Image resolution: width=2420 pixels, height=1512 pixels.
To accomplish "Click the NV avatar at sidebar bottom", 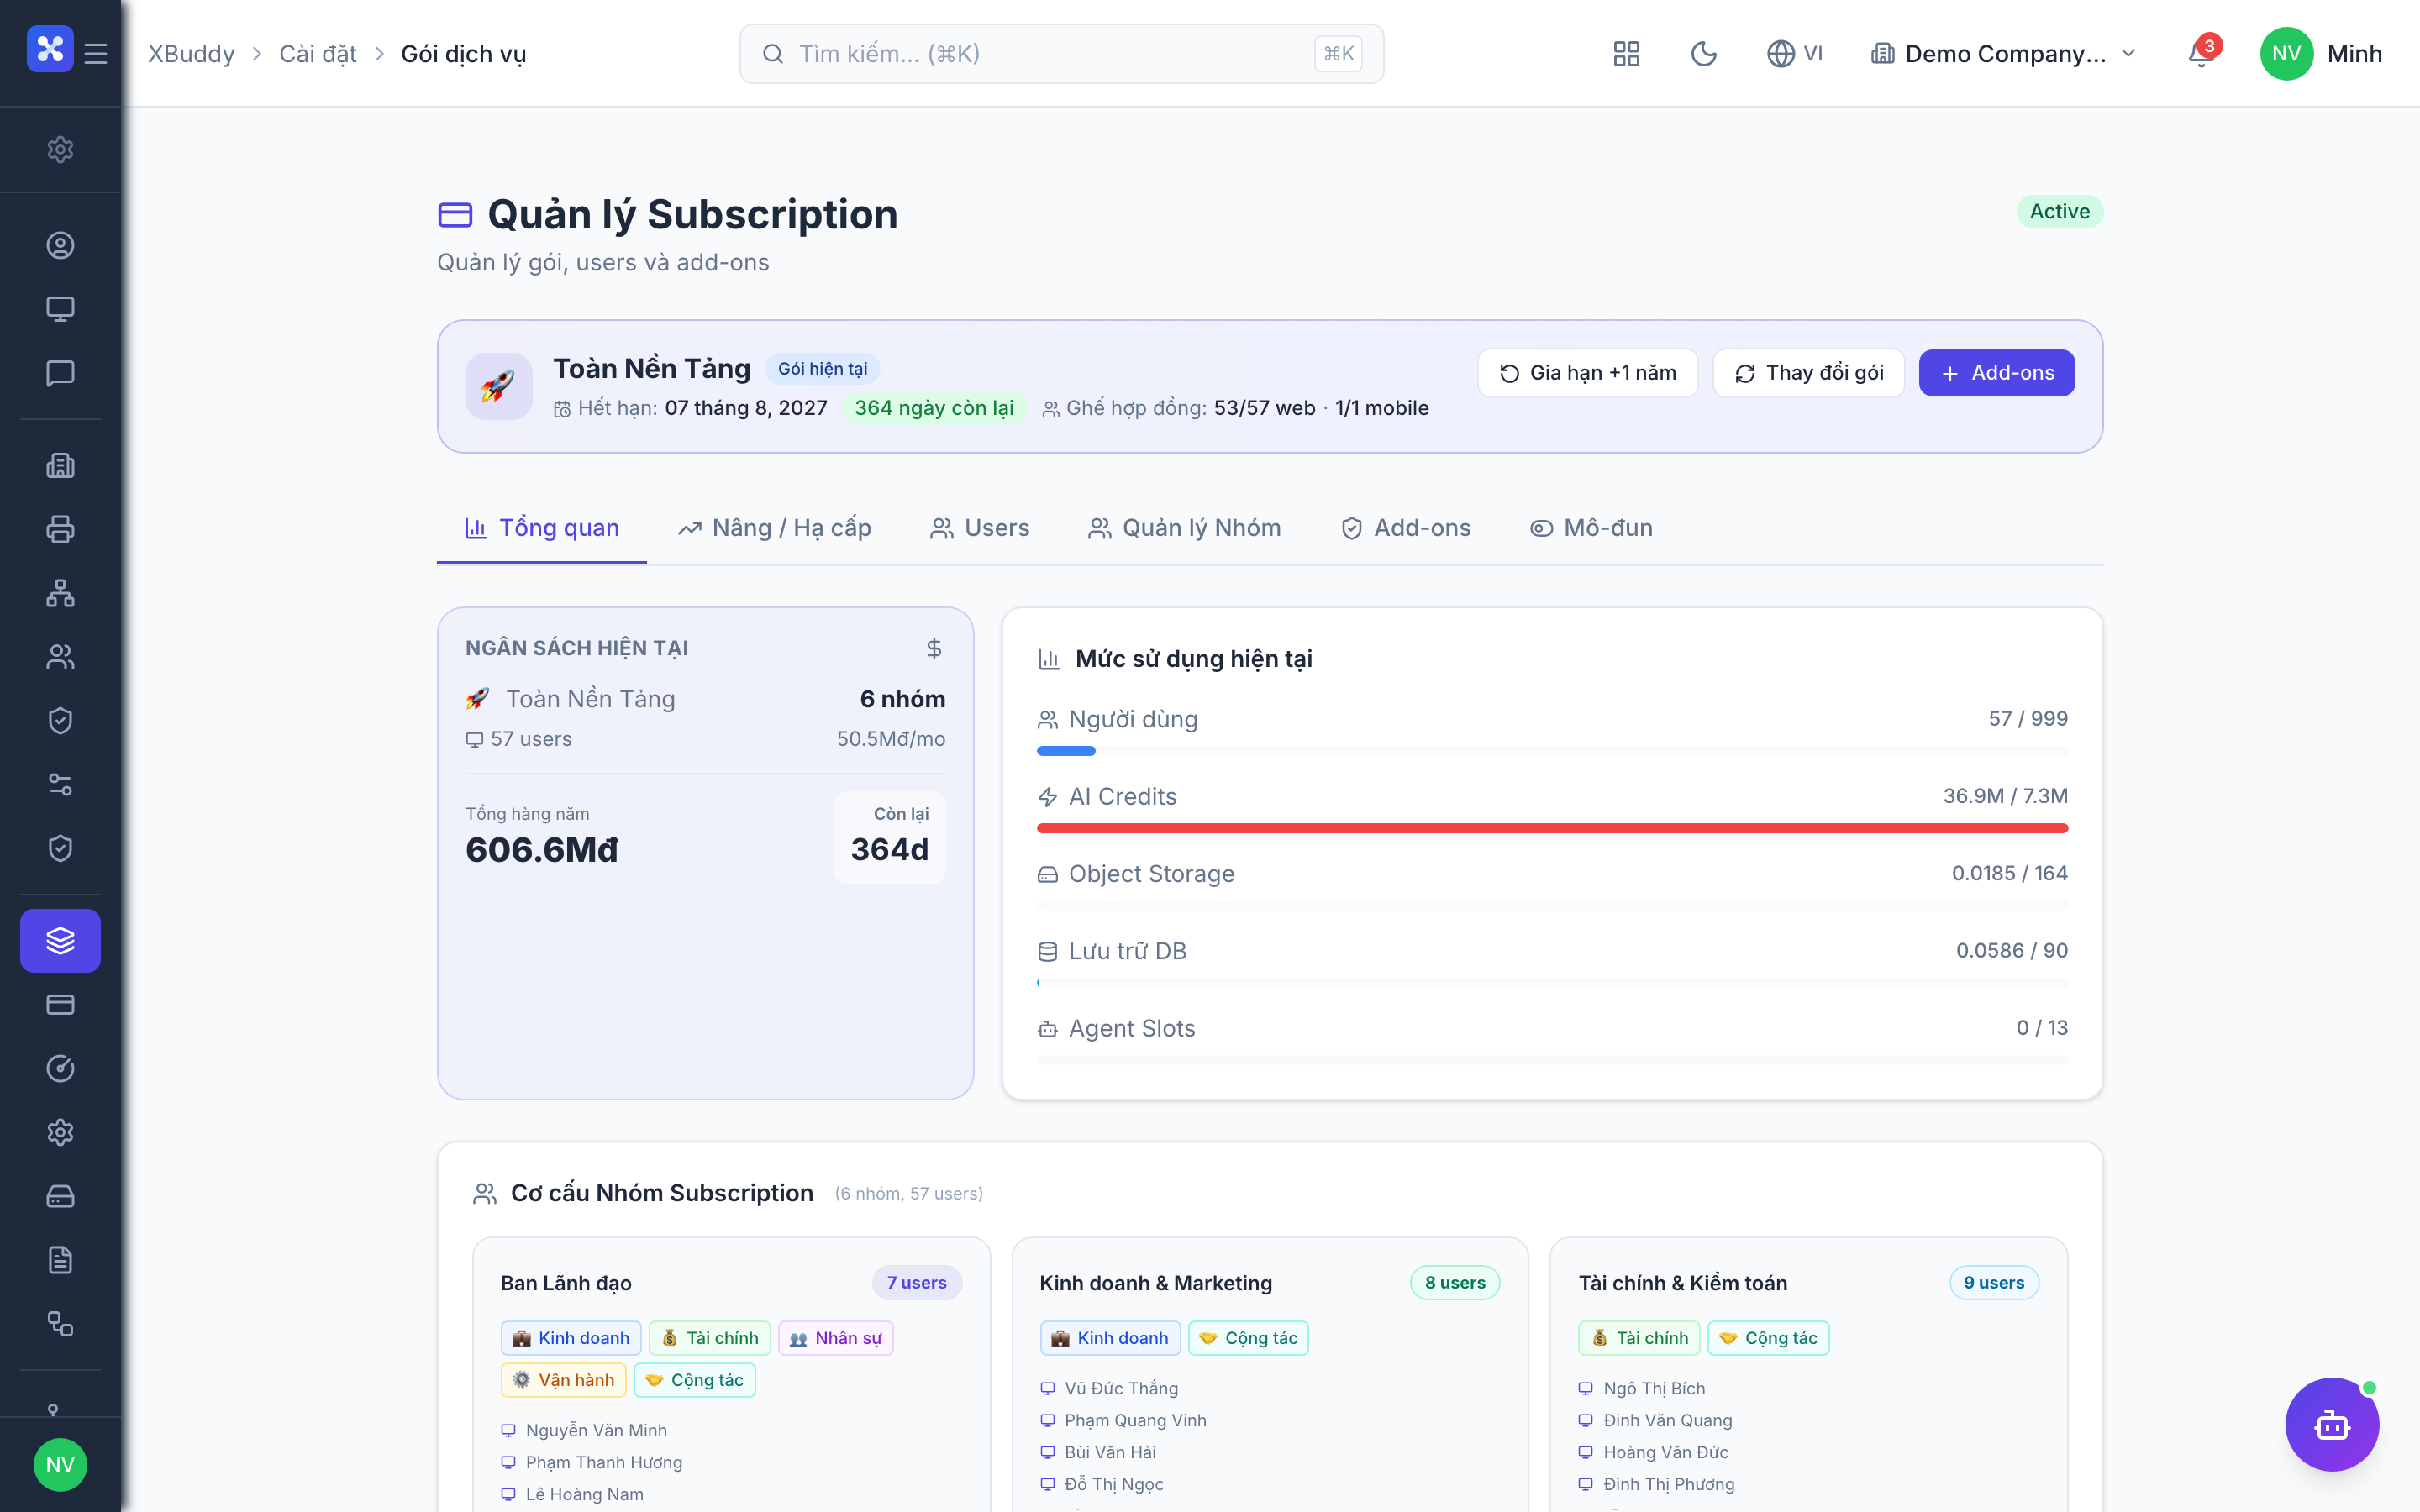I will pyautogui.click(x=60, y=1465).
